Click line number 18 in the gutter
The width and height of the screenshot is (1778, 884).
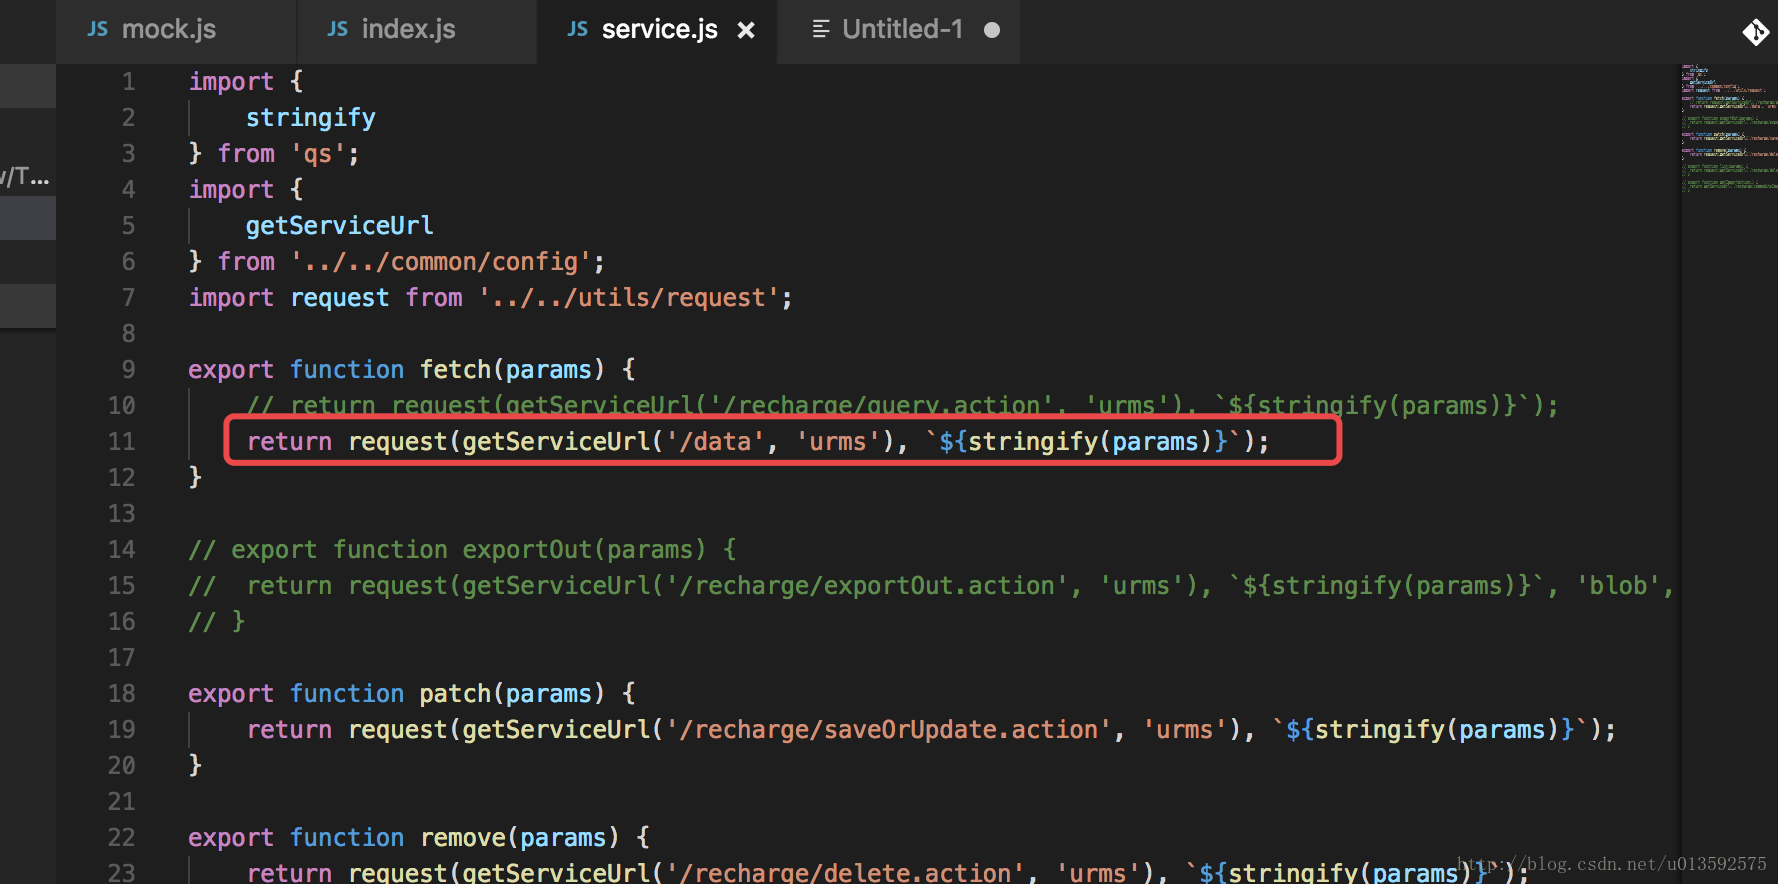(121, 694)
